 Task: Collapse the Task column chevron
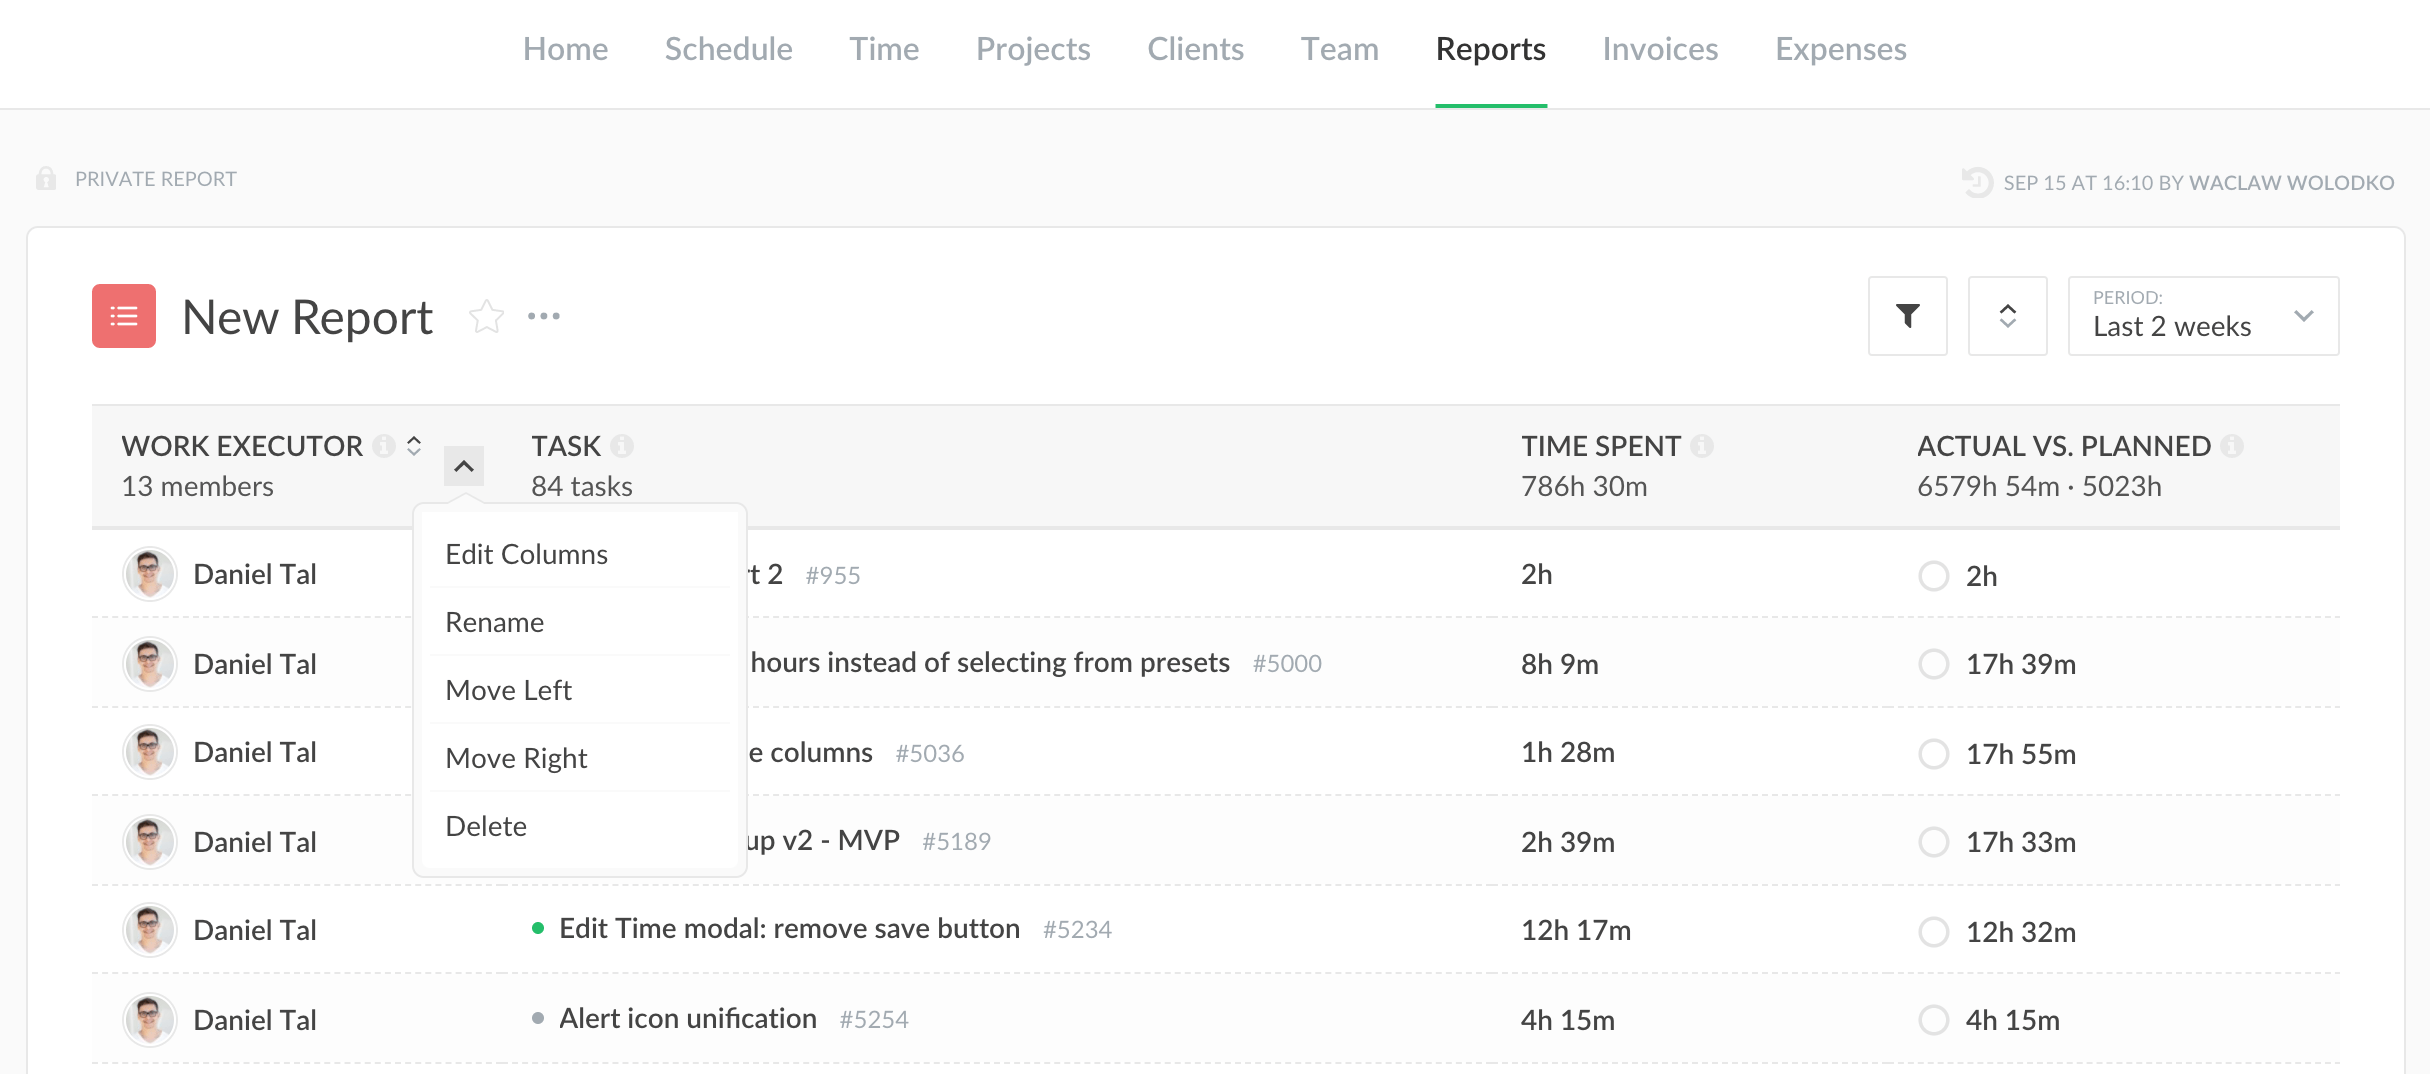tap(462, 464)
